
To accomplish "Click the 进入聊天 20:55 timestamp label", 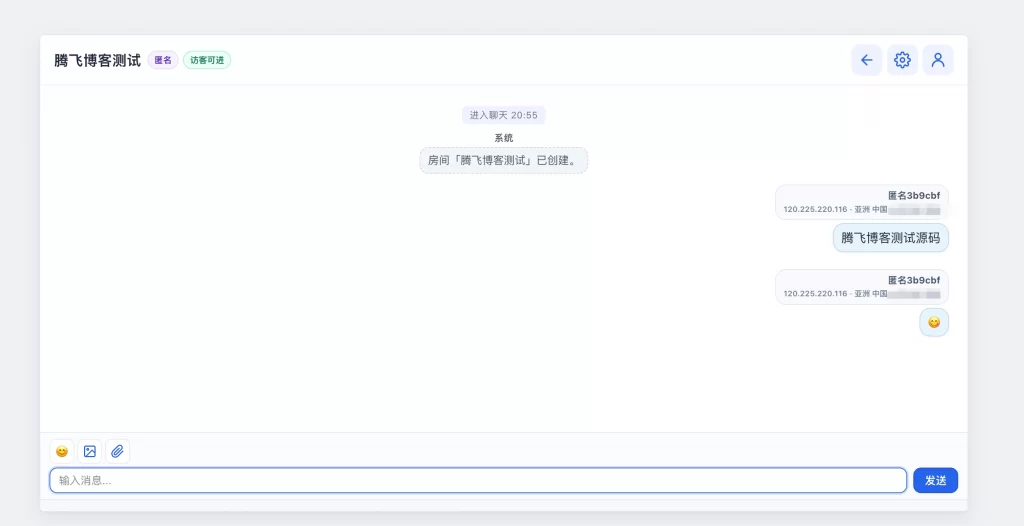I will pyautogui.click(x=503, y=115).
